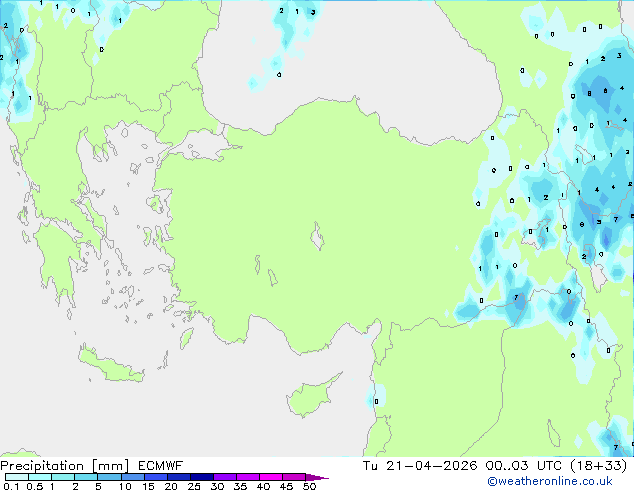Pick the 35–40 mm violet legend swatch
This screenshot has width=634, height=490.
point(247,477)
